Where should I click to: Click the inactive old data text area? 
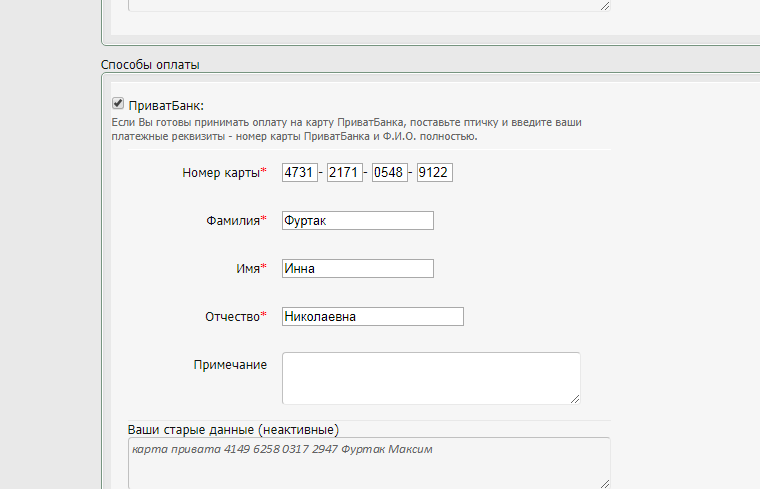[368, 463]
